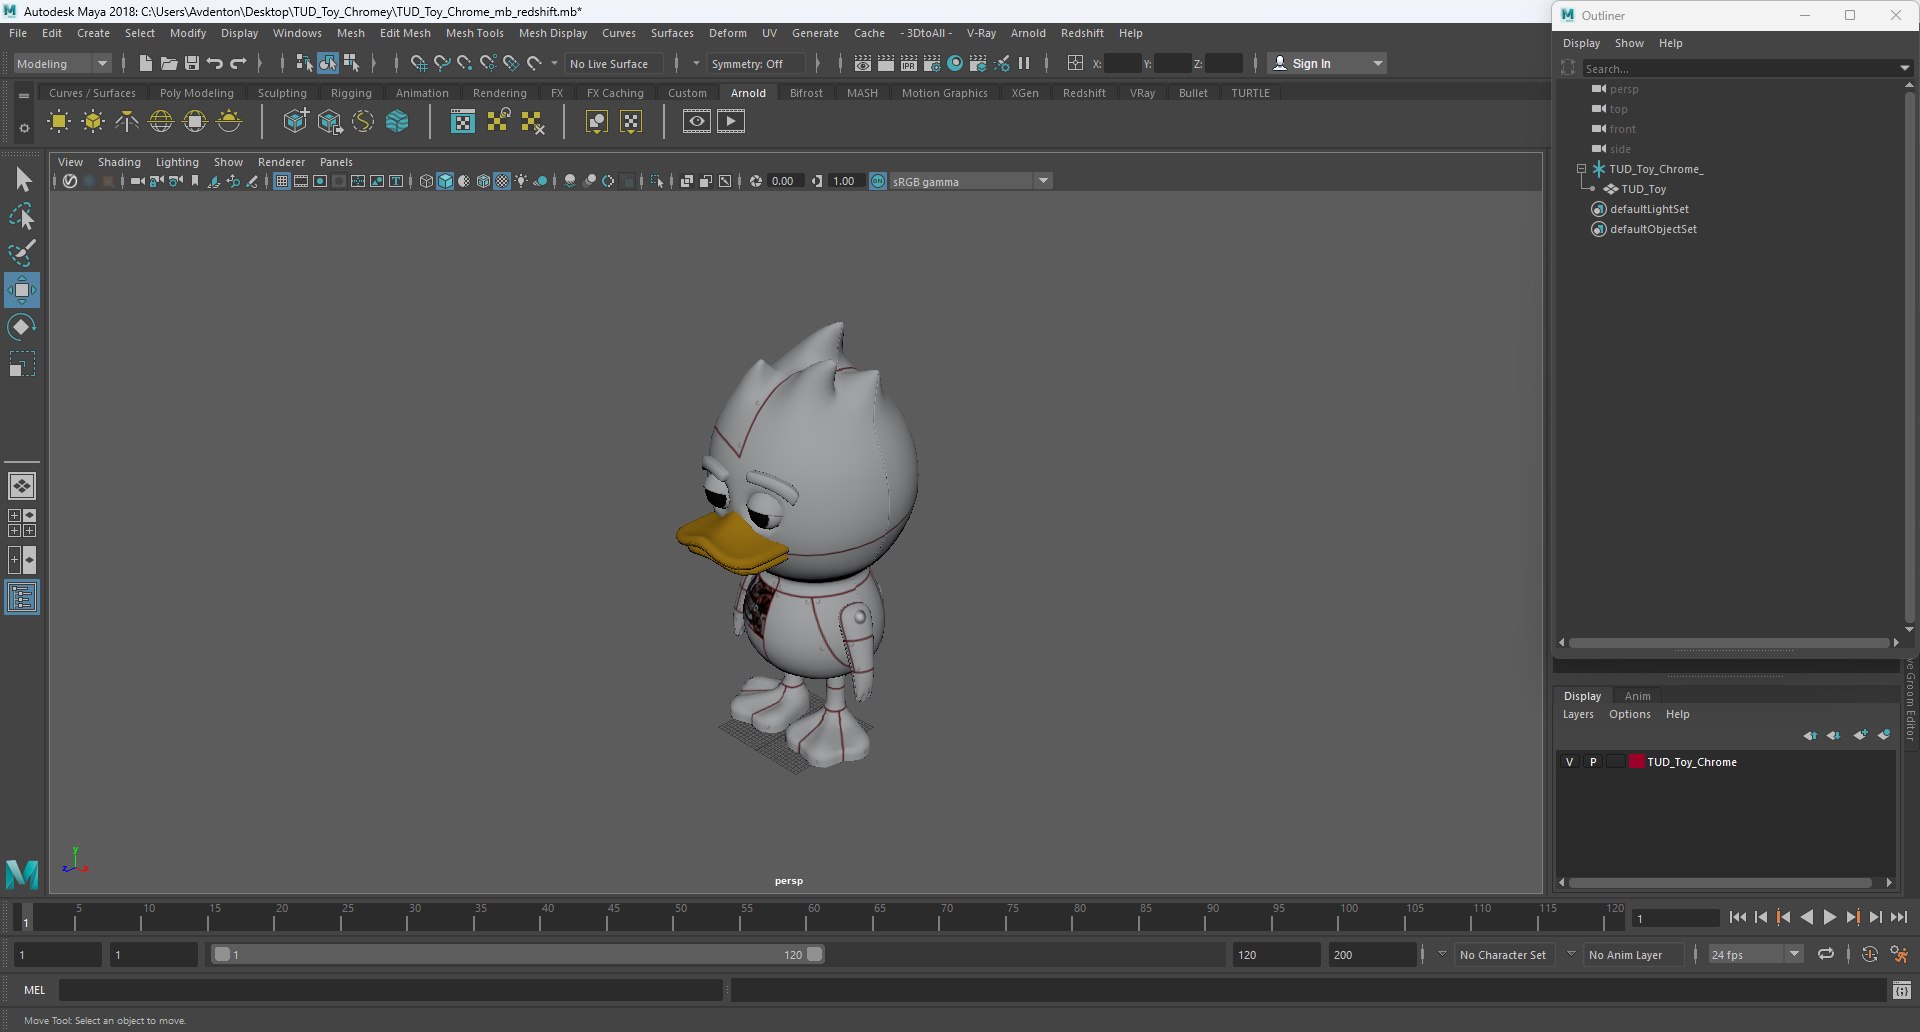Click the Outliner search field
The width and height of the screenshot is (1920, 1032).
point(1739,68)
